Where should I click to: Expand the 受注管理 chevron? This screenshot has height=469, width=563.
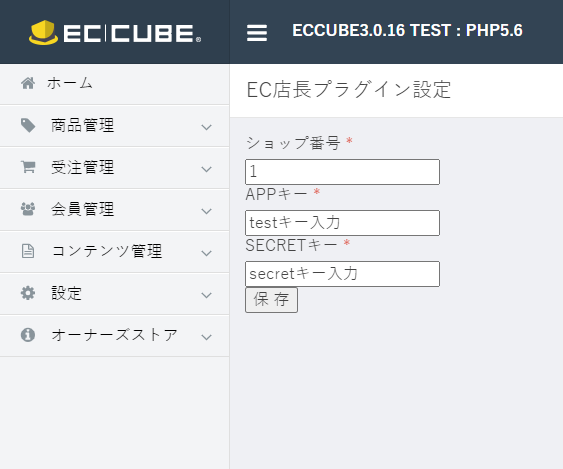click(206, 169)
